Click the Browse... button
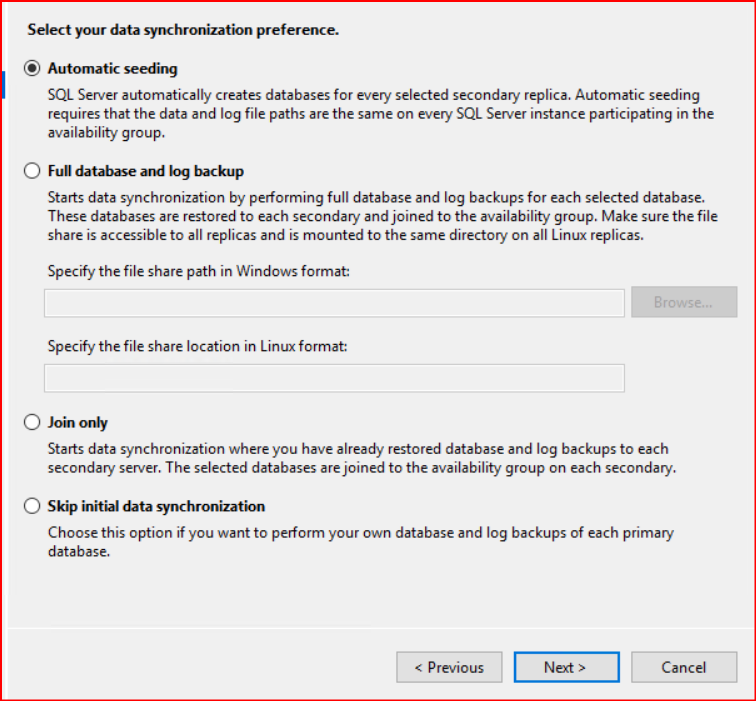 coord(683,303)
